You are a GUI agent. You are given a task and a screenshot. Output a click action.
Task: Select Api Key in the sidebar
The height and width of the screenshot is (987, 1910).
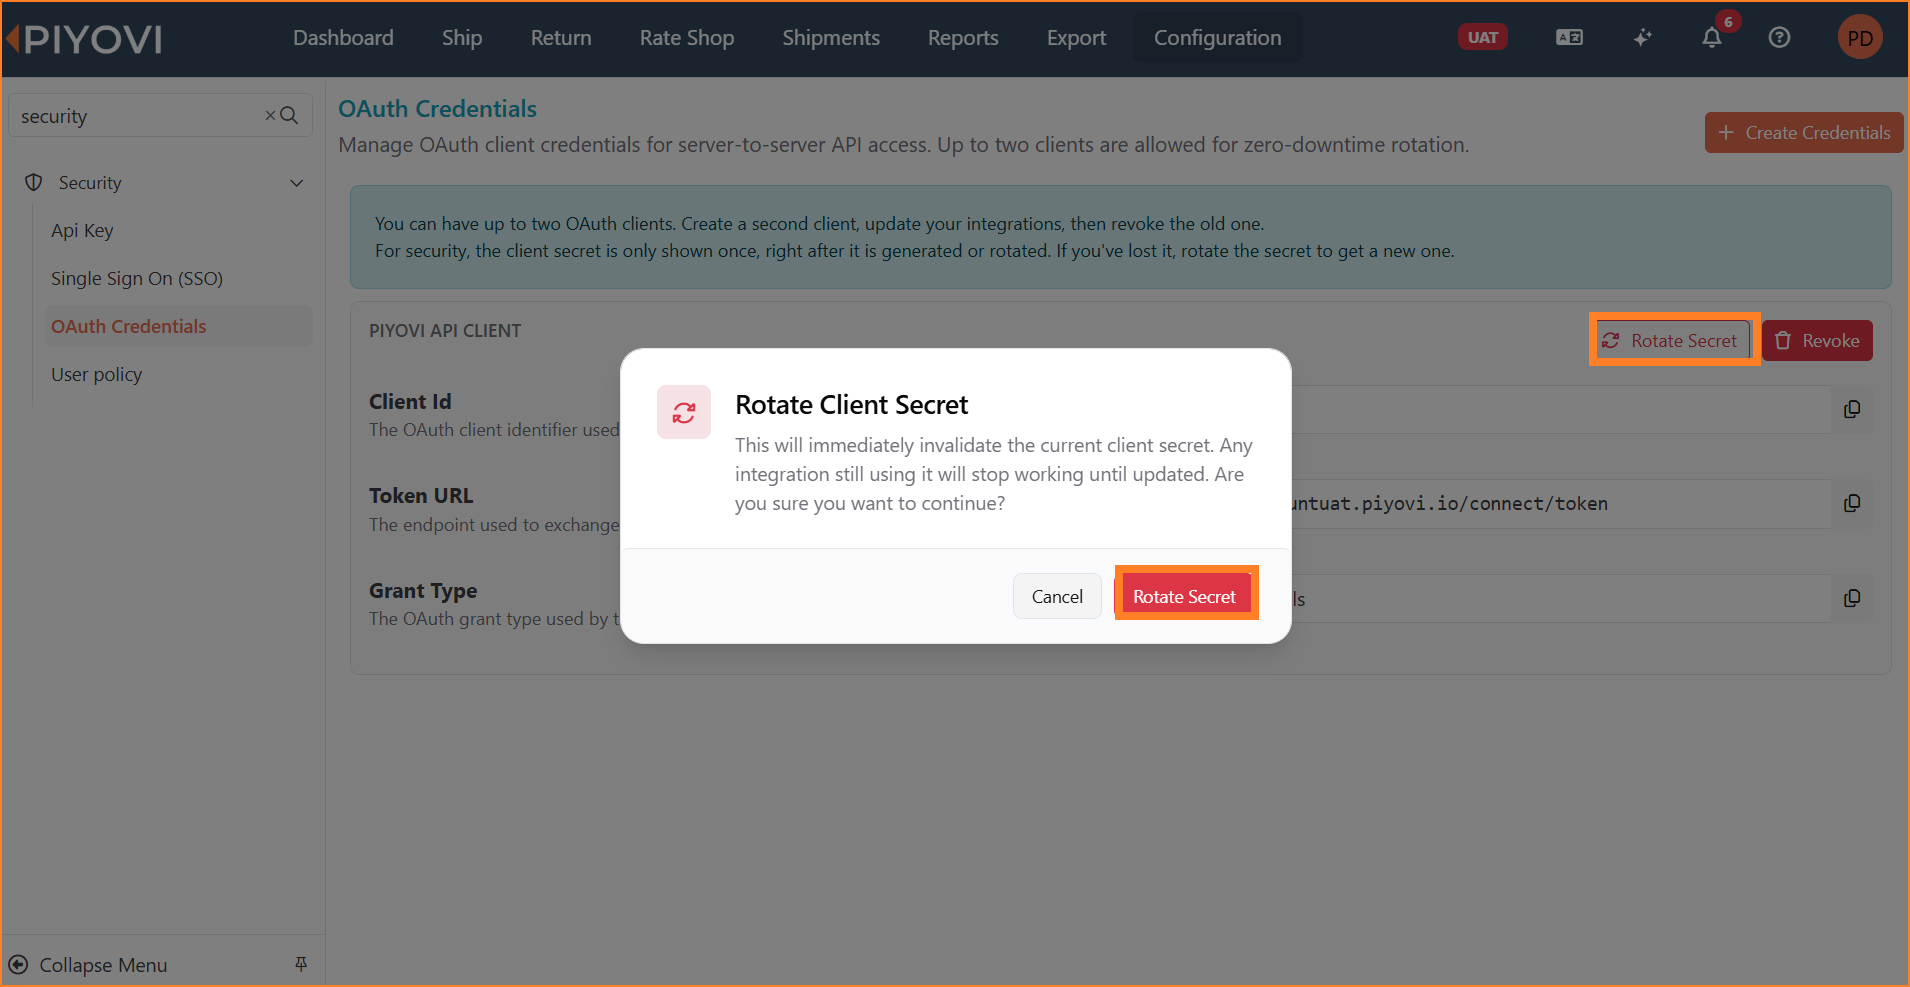click(x=82, y=231)
